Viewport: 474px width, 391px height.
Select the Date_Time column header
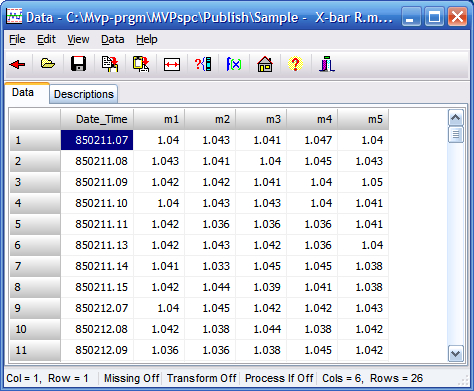[97, 119]
